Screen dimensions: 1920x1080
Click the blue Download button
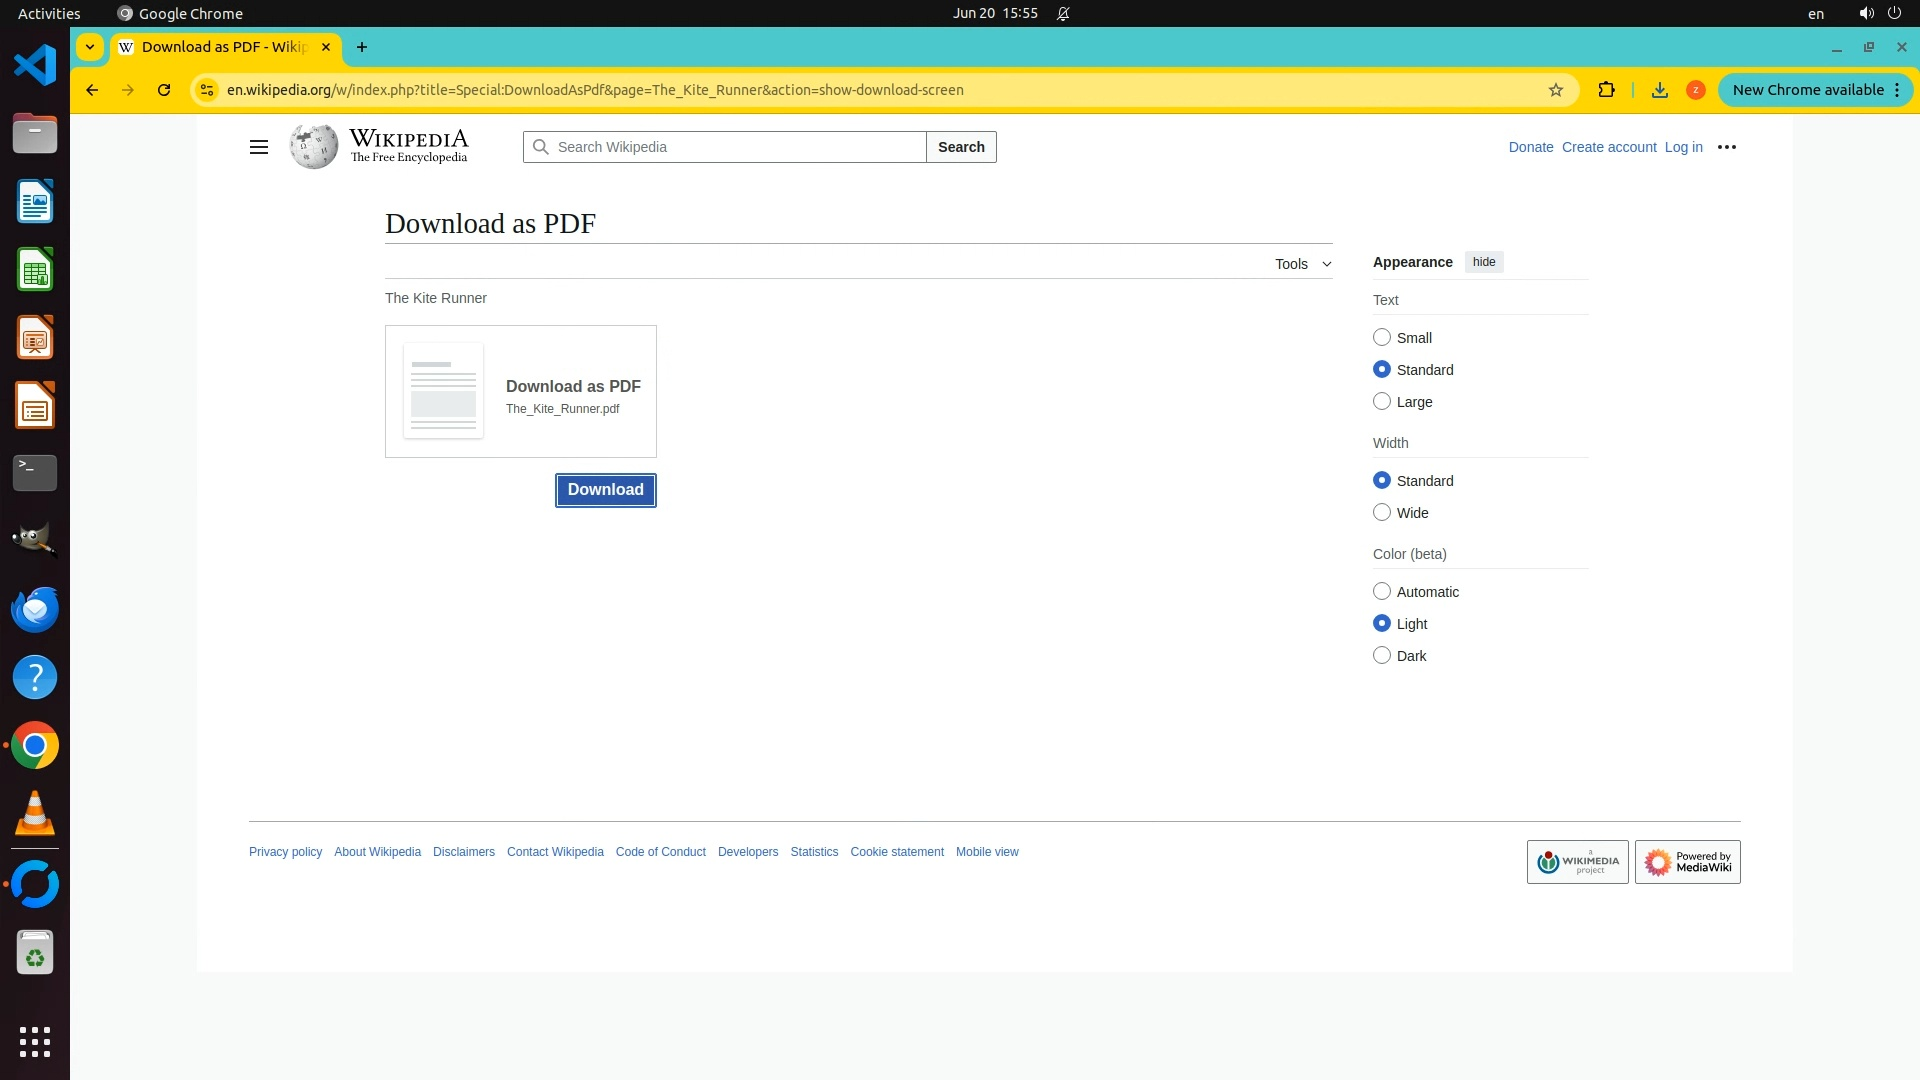[x=605, y=490]
